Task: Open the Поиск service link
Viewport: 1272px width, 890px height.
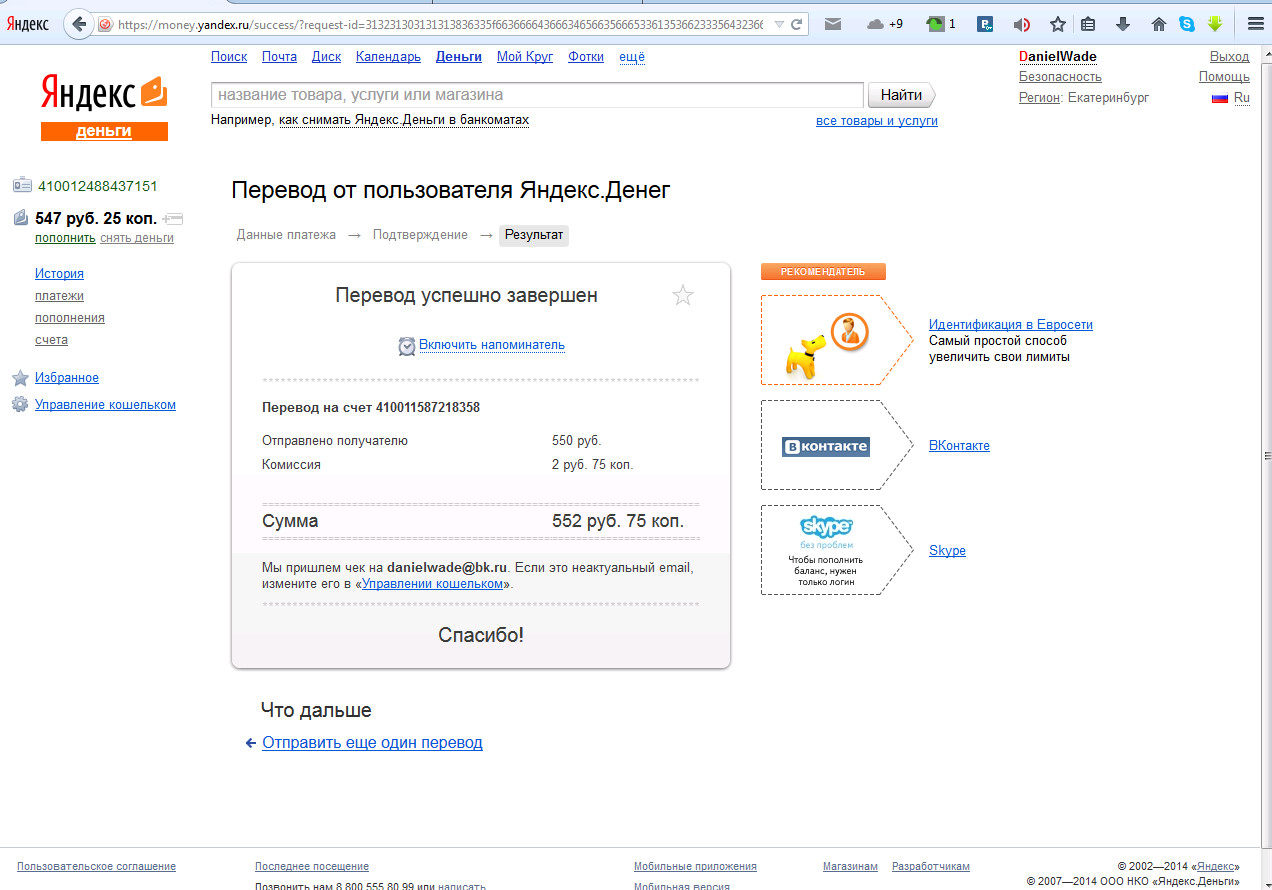Action: point(229,57)
